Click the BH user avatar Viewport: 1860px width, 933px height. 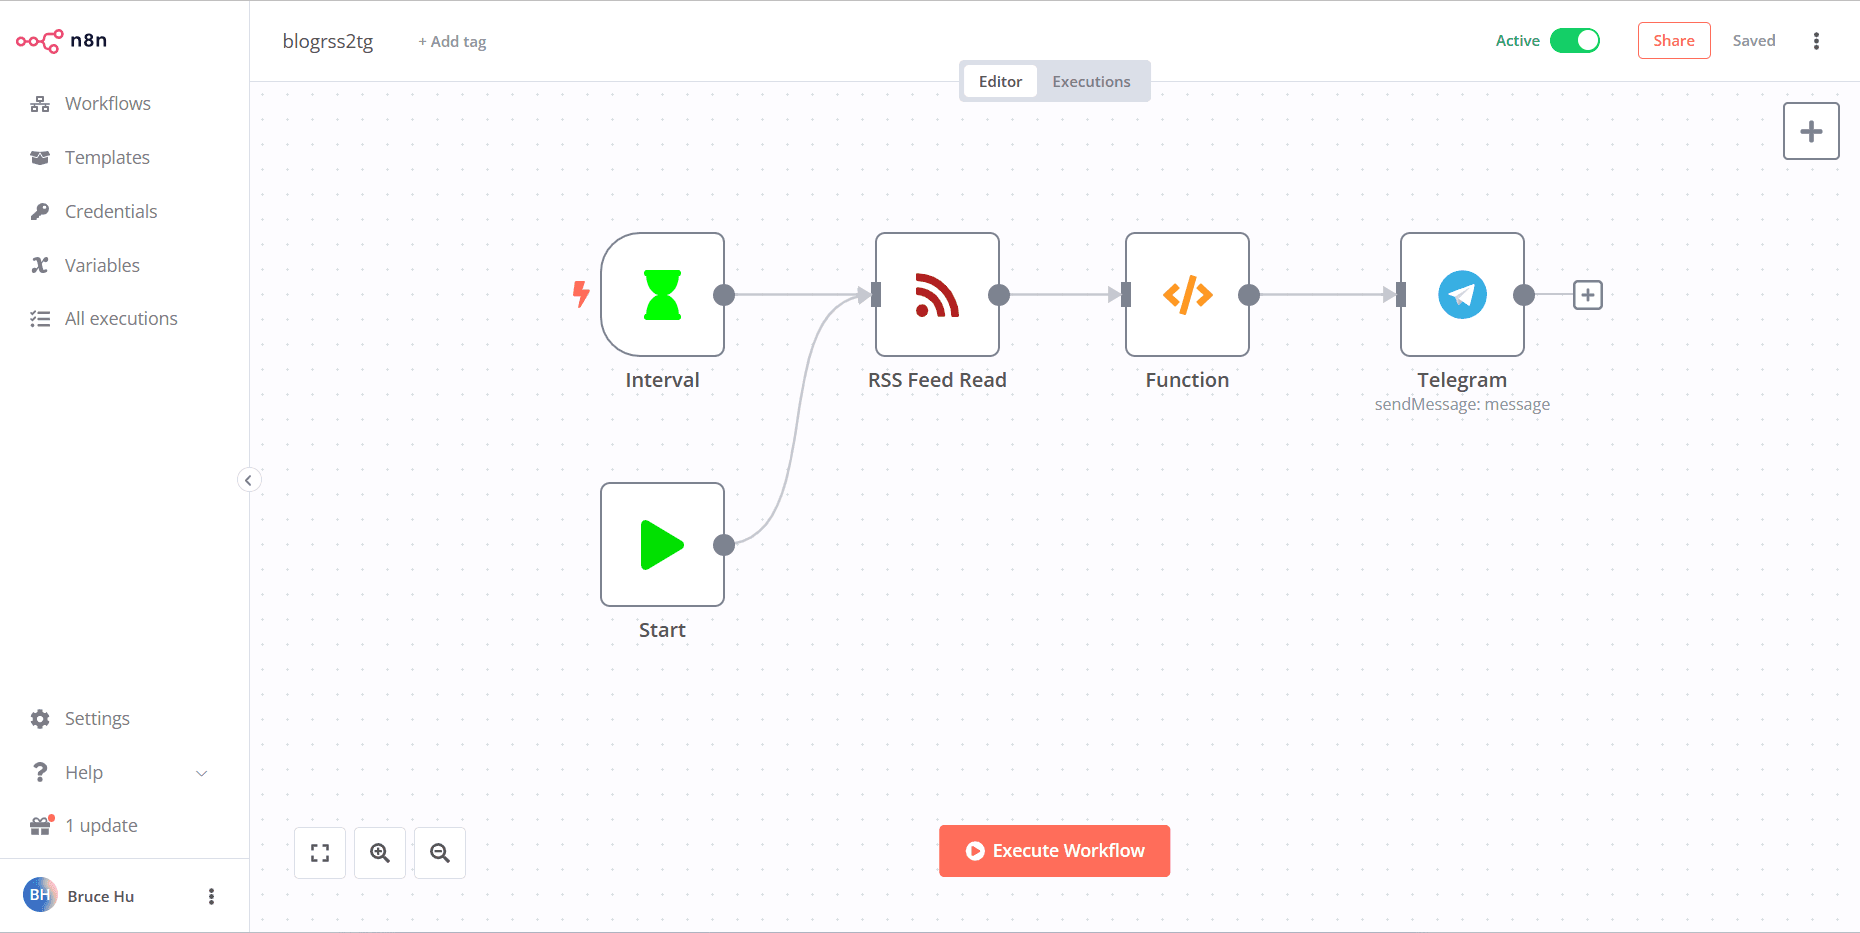(x=40, y=895)
